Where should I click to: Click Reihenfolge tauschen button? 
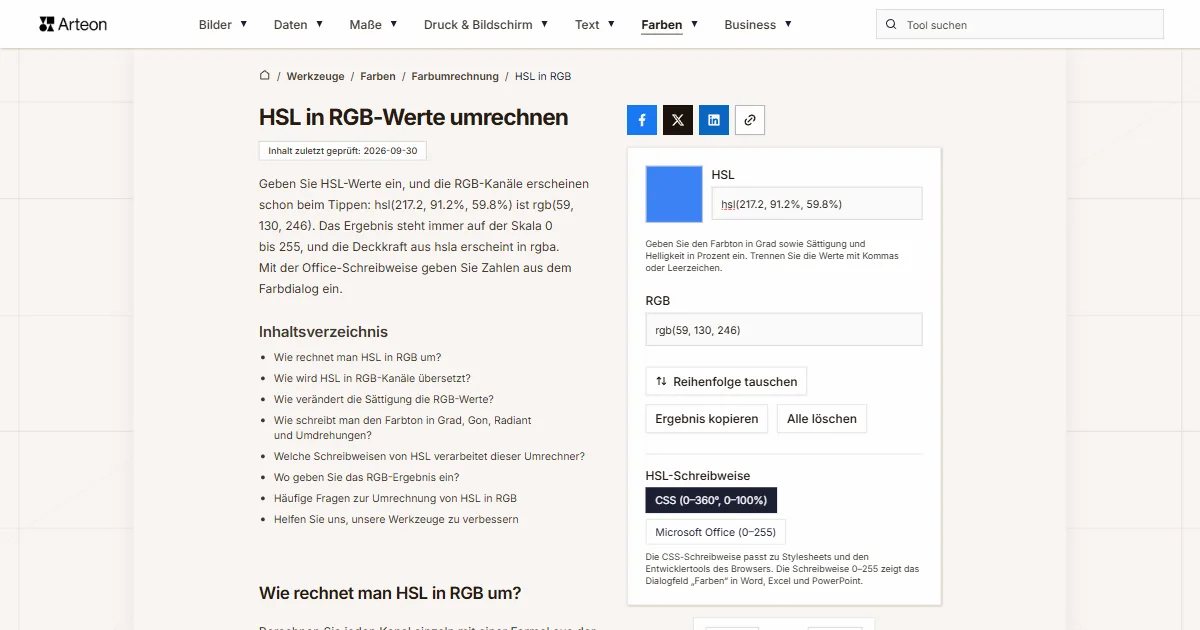tap(726, 381)
